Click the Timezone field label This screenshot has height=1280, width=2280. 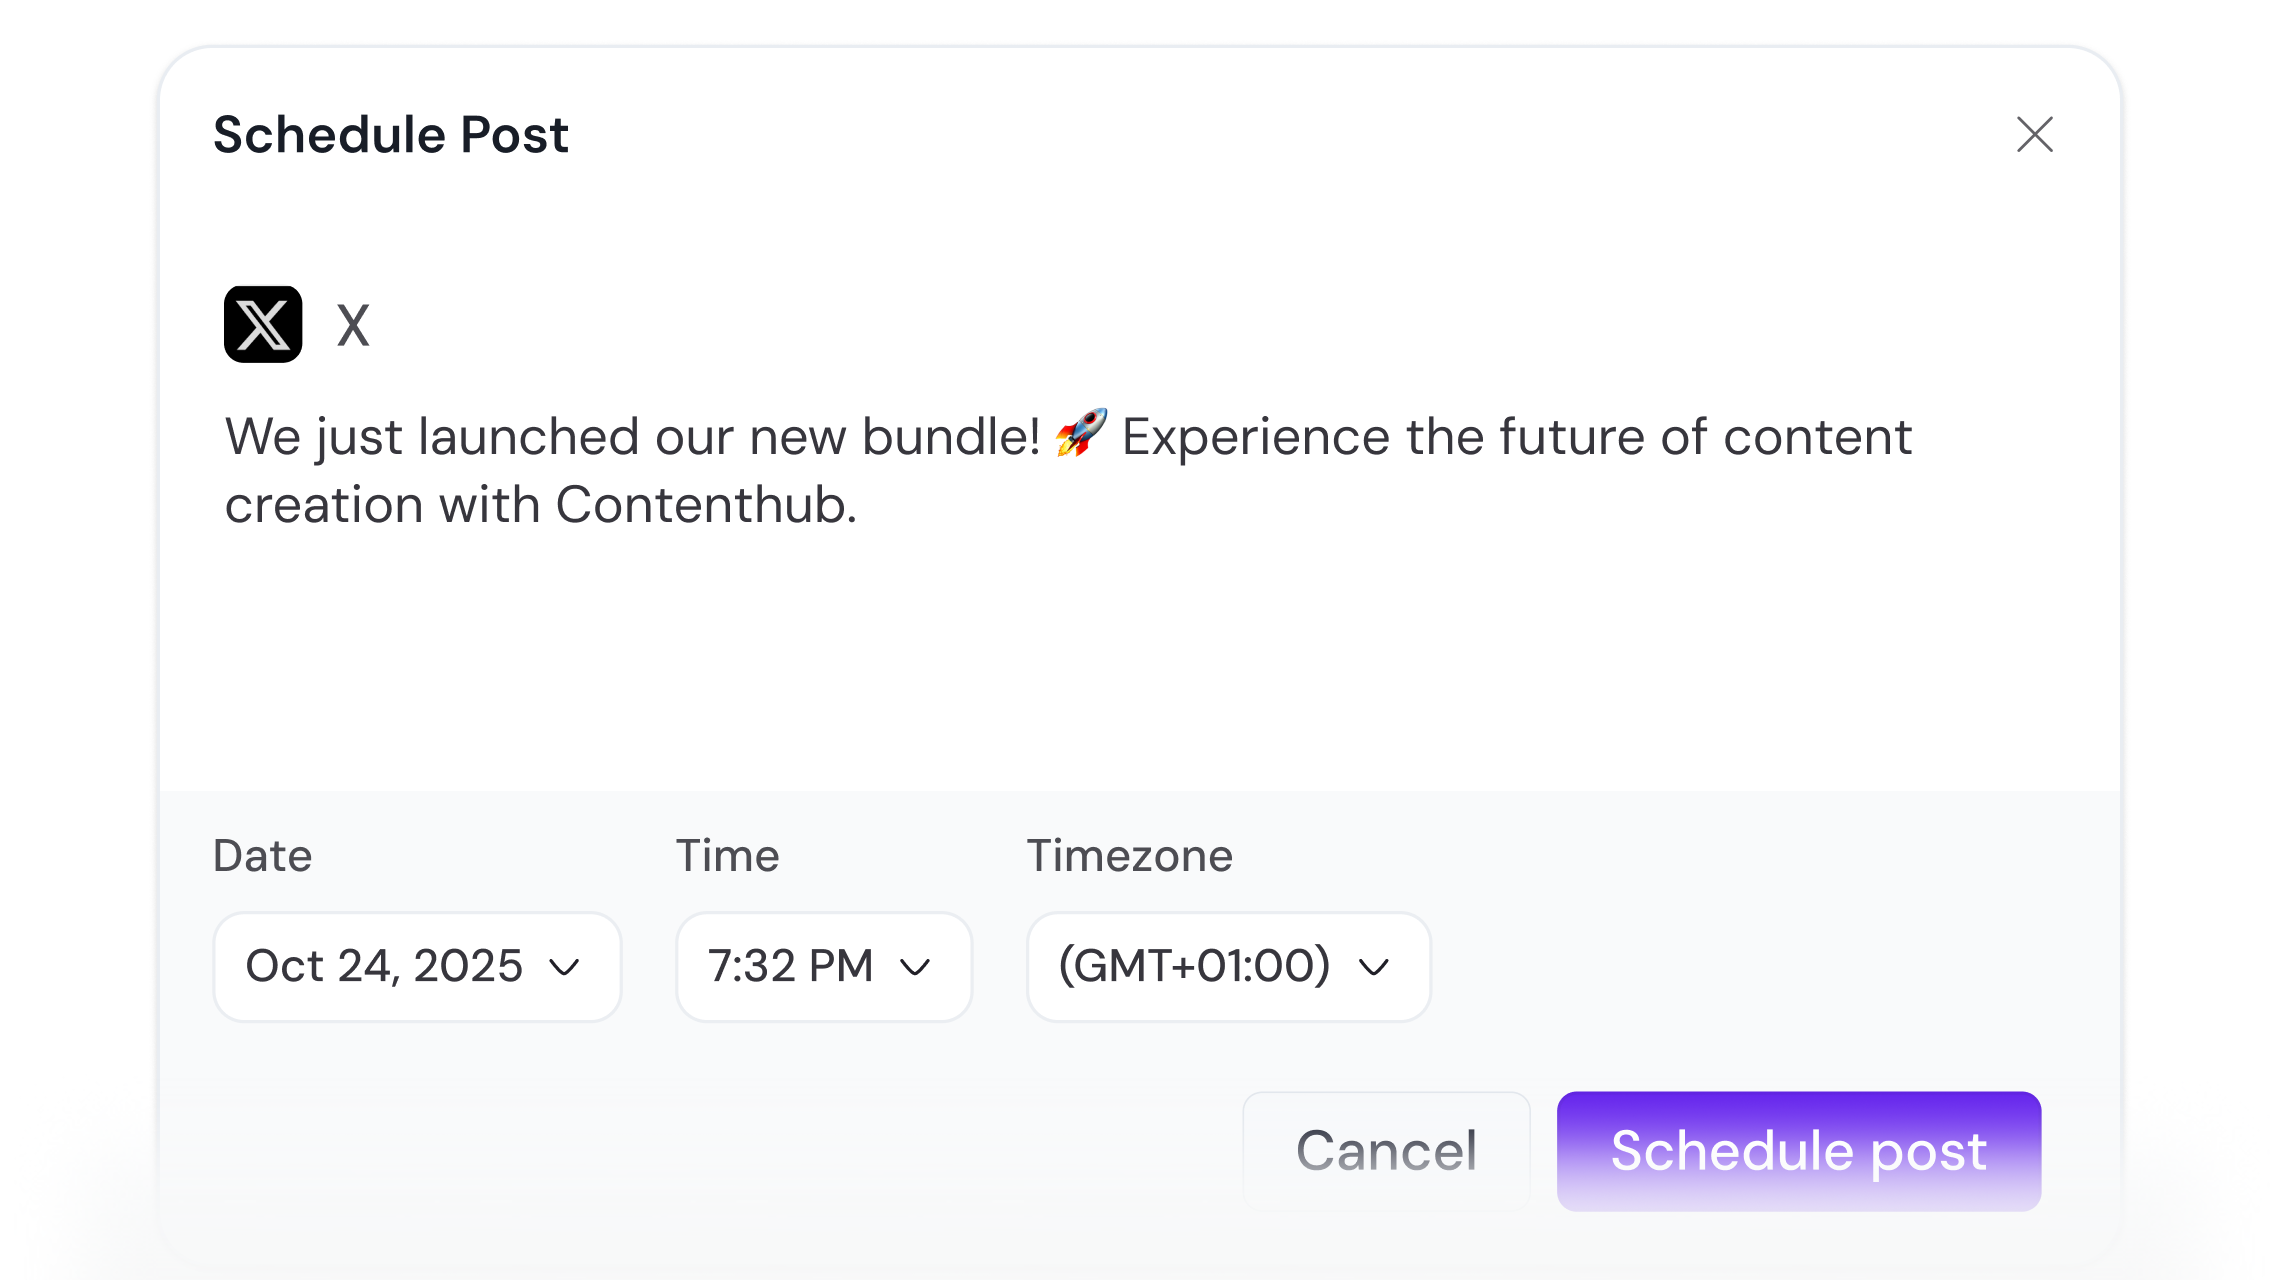pos(1130,856)
